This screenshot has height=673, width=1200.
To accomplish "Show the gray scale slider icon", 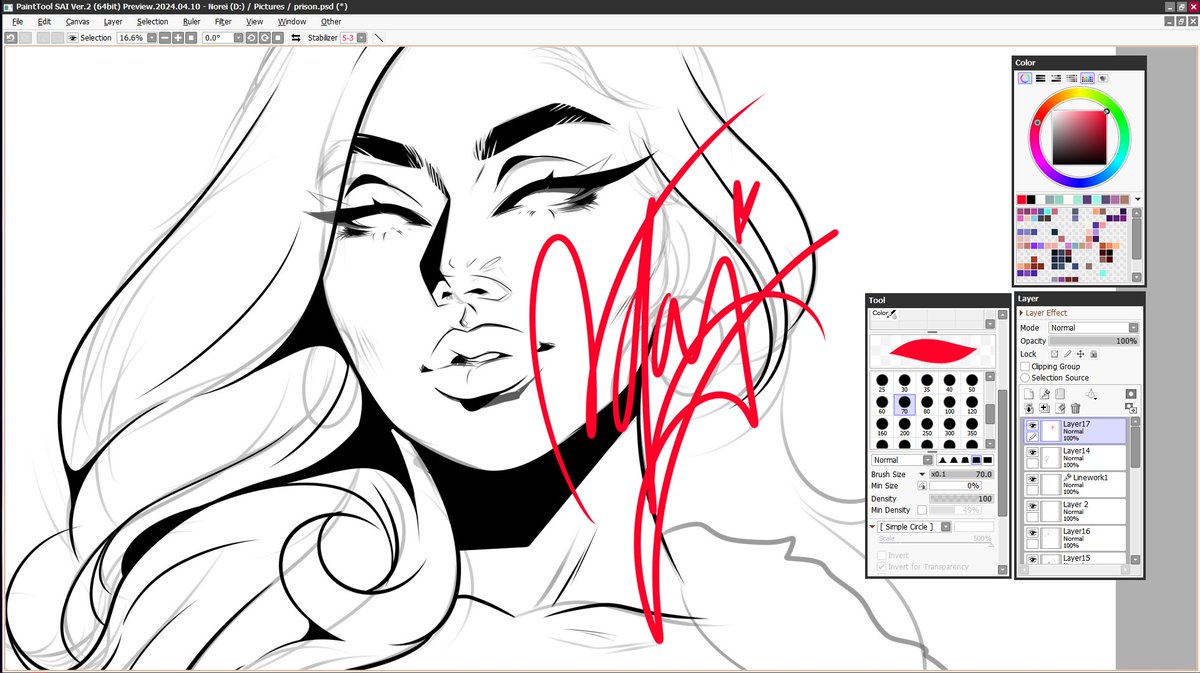I will tap(1071, 78).
